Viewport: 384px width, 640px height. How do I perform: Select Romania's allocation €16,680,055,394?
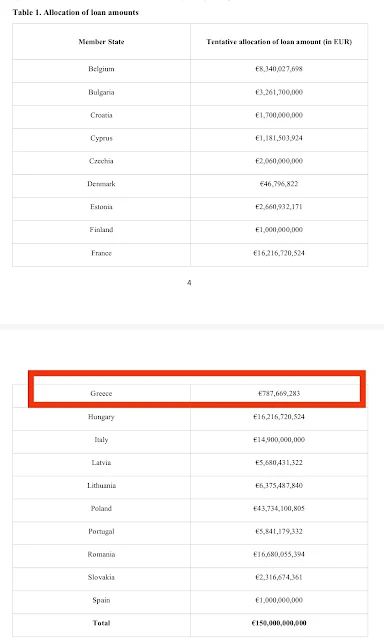pos(279,554)
